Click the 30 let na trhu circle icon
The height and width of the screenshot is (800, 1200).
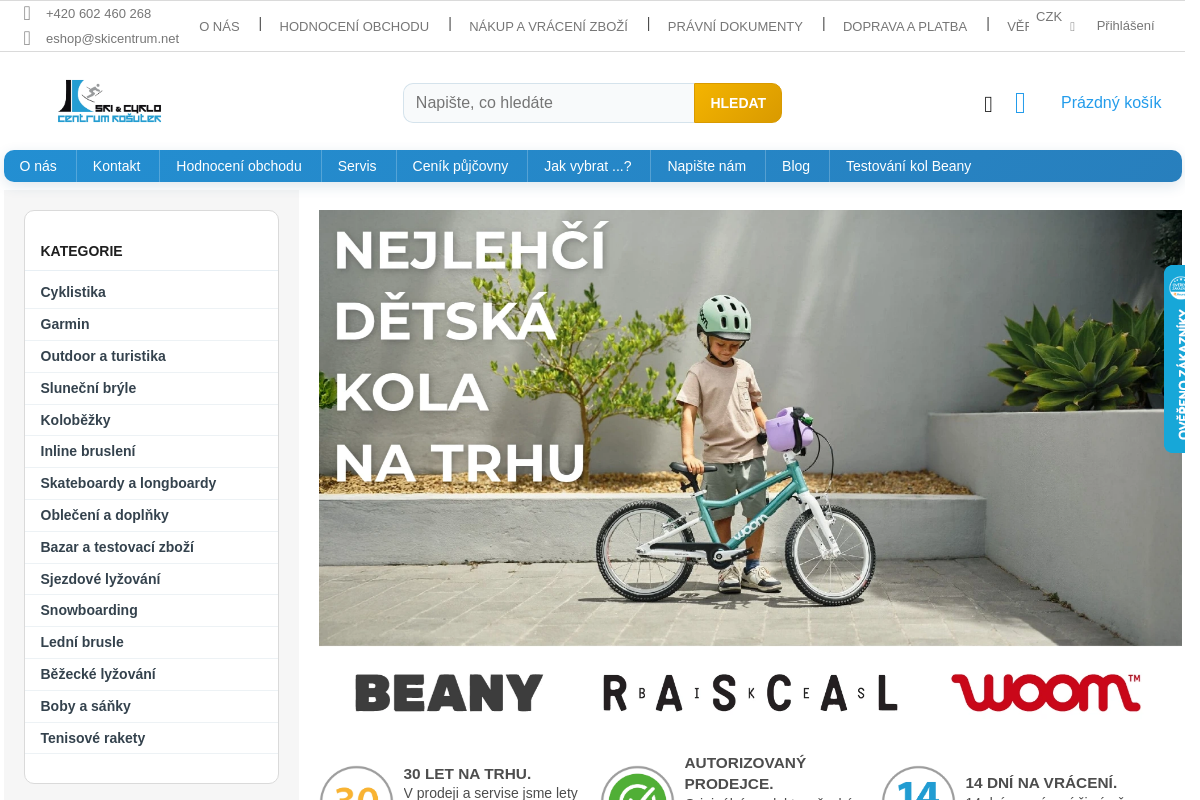pos(356,784)
